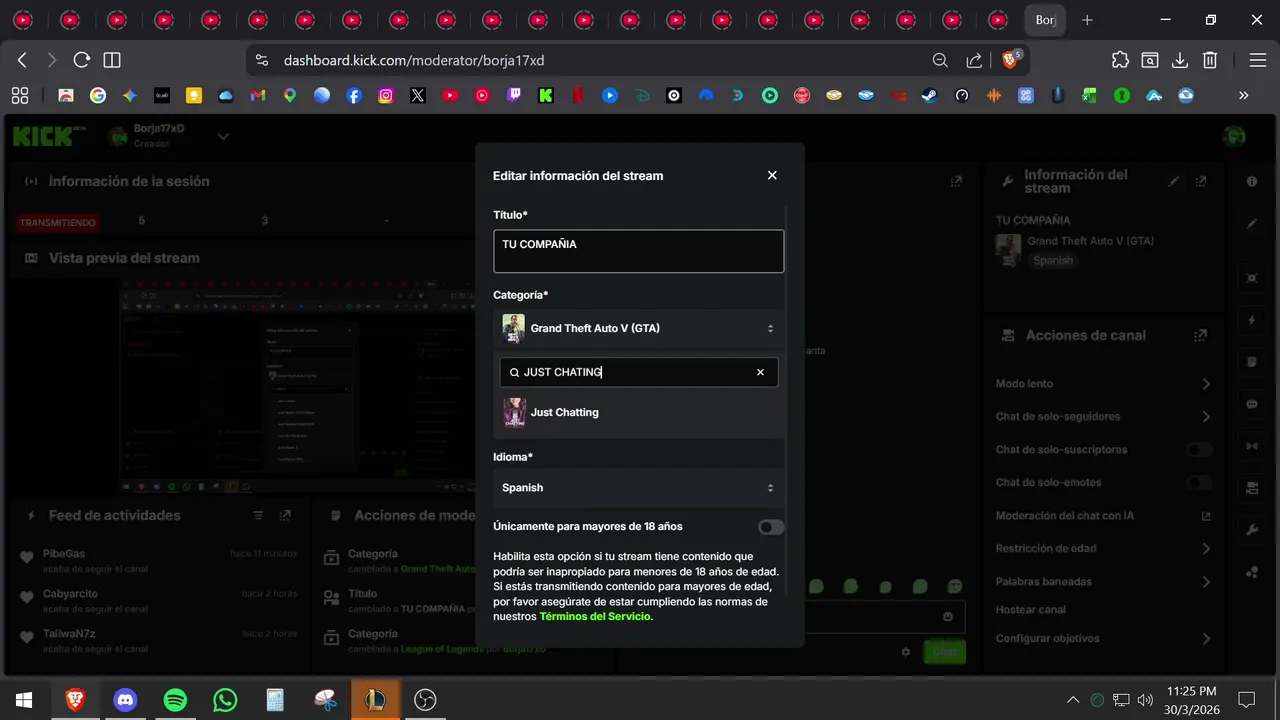
Task: Open the browser hamburger menu
Action: (x=1258, y=60)
